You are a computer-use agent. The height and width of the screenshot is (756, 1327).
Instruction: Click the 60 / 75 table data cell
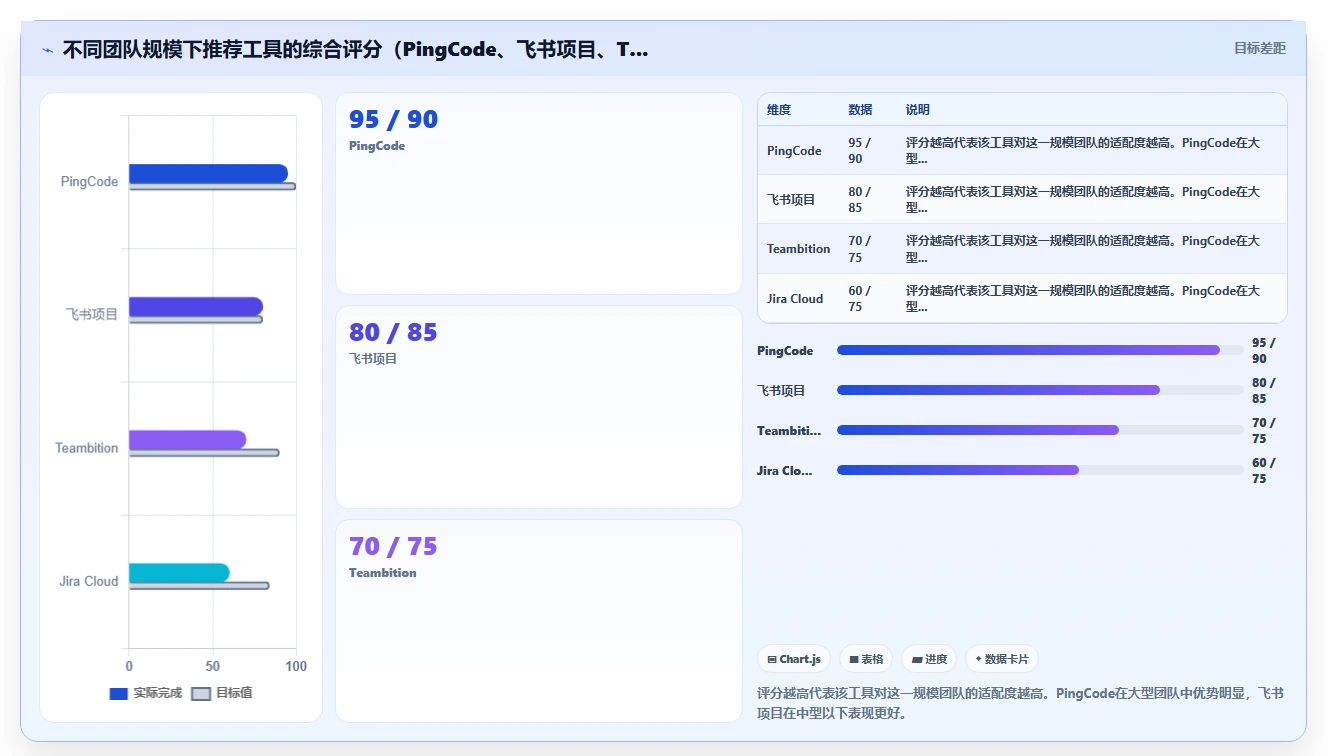(860, 299)
